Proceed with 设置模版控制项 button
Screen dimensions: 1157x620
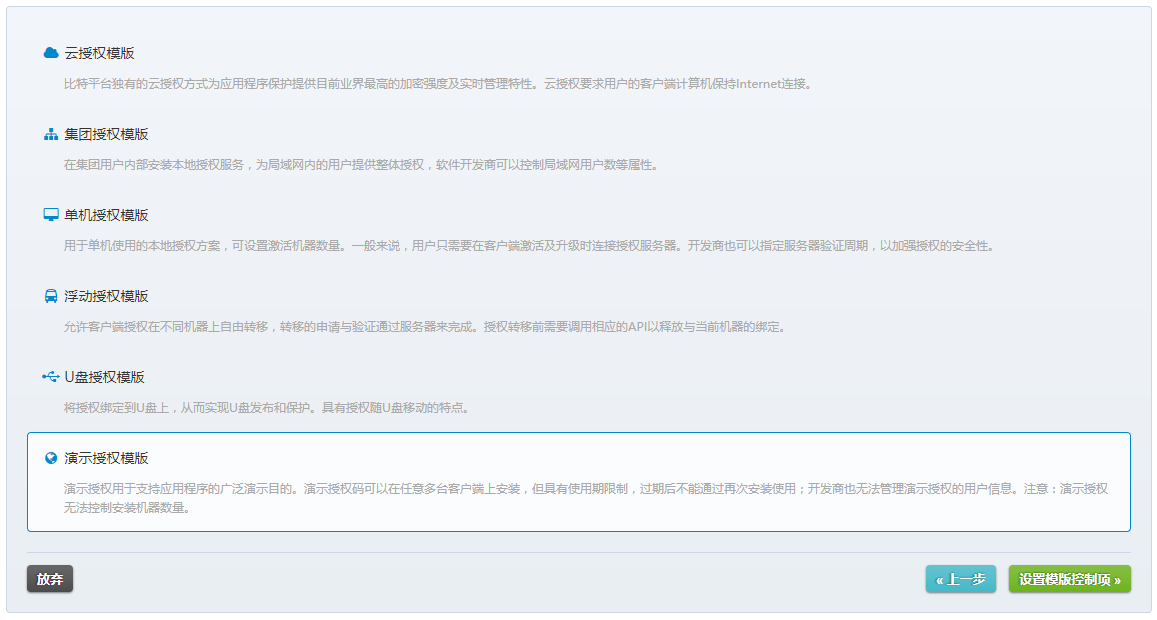[x=1070, y=579]
